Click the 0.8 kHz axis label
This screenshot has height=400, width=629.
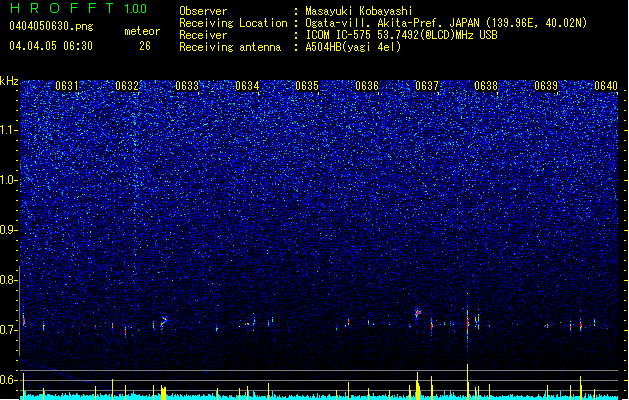9,280
